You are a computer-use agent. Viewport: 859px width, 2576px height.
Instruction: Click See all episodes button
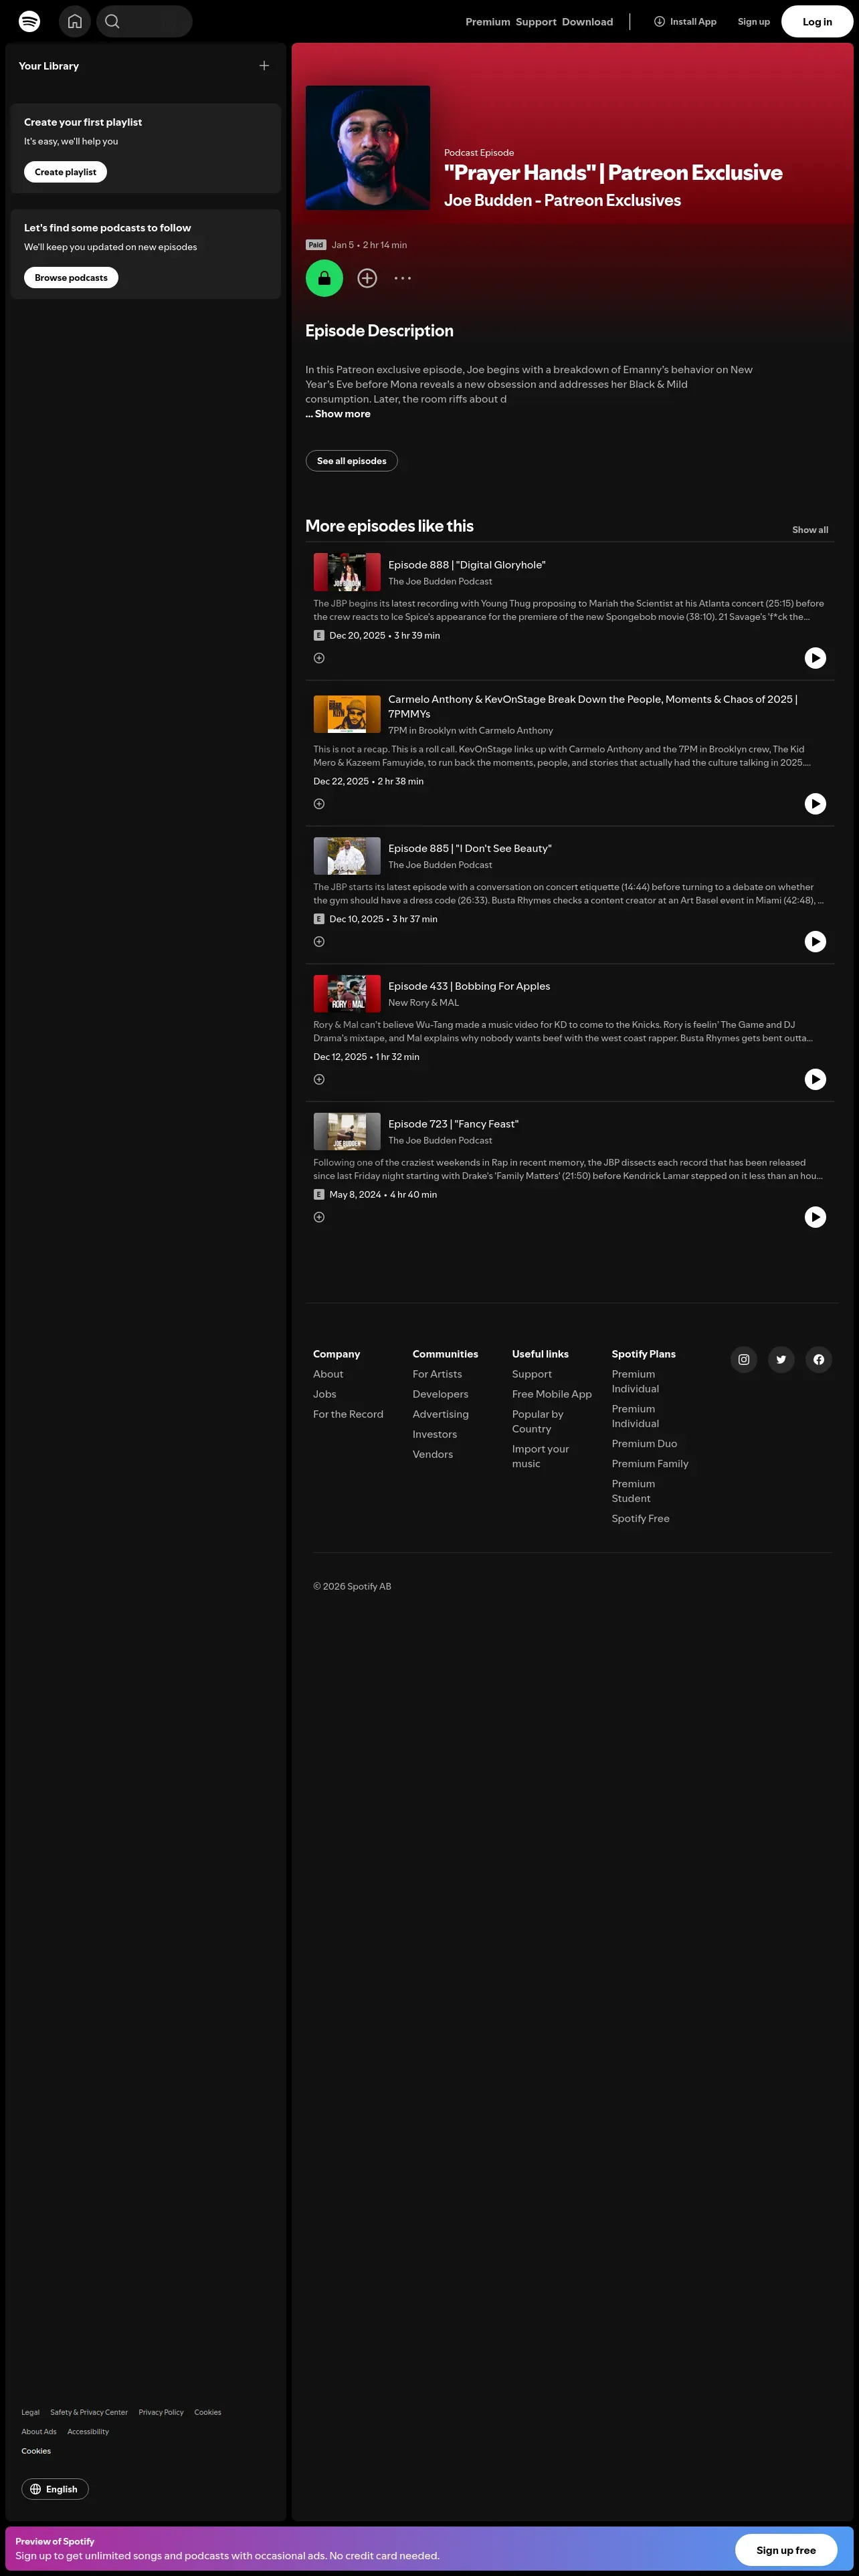point(351,461)
